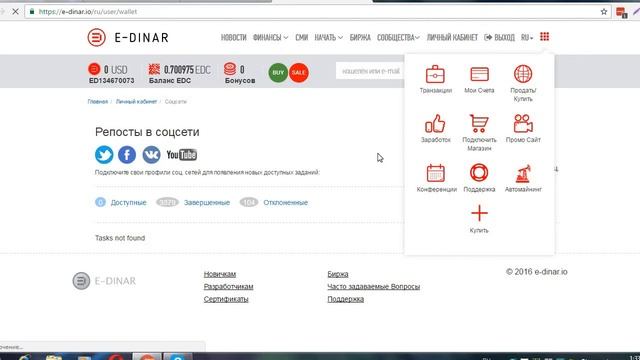Open the Продать/Купить globe icon
640x360 pixels.
point(523,74)
